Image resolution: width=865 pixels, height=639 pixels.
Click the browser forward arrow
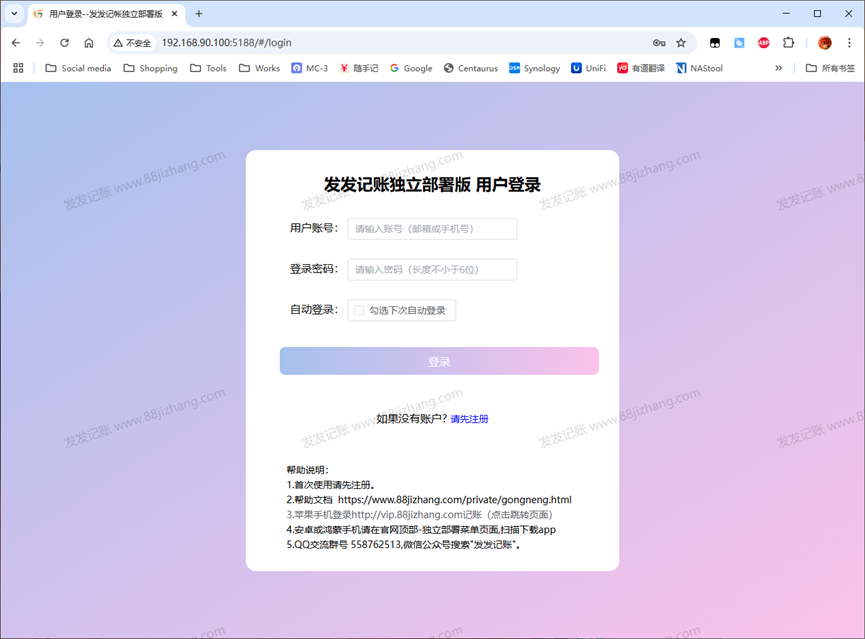tap(40, 42)
